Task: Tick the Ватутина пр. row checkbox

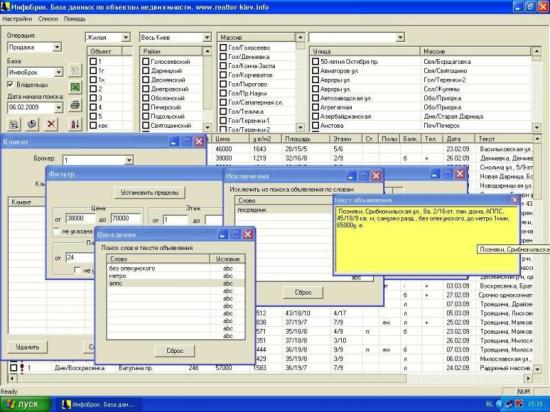Action: (13, 368)
